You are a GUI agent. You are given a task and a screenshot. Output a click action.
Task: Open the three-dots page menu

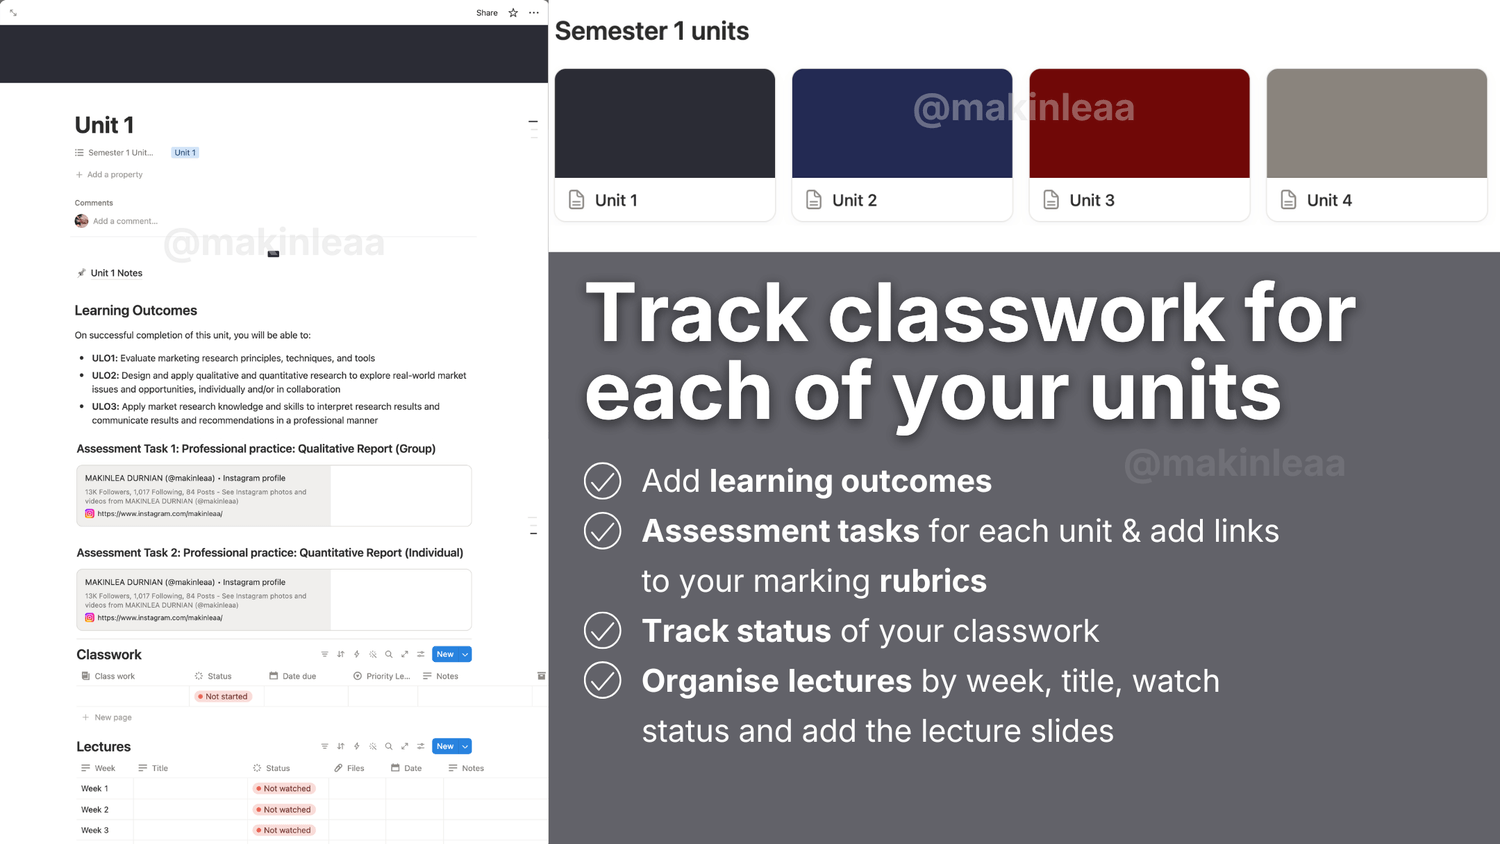(534, 13)
